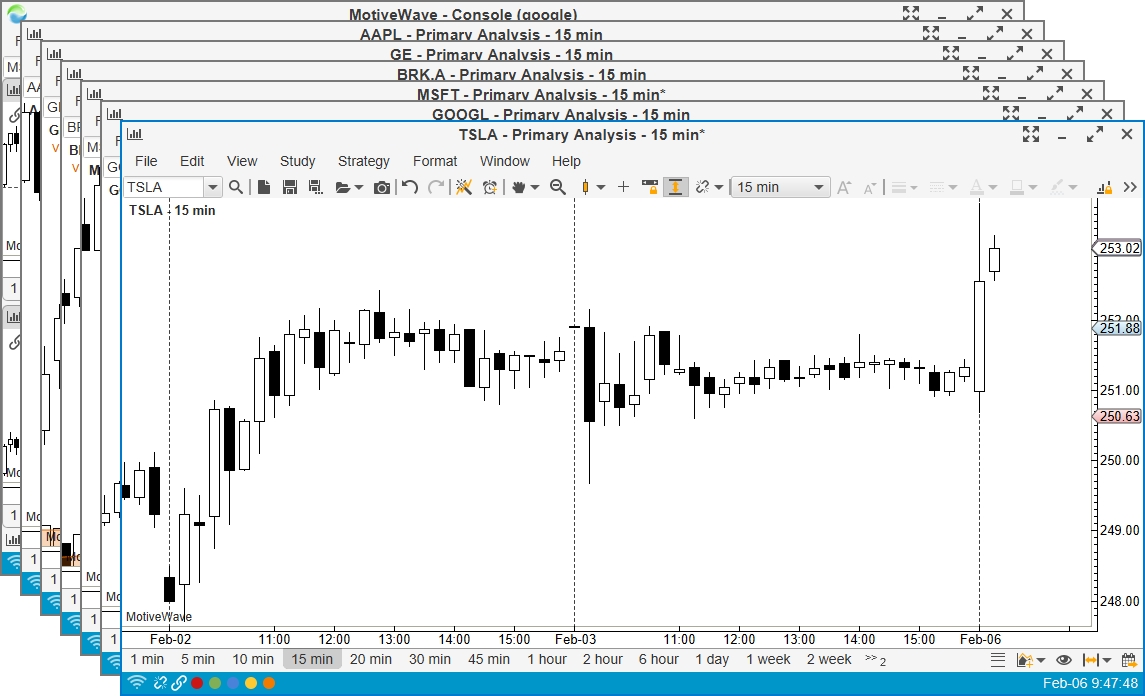Viewport: 1145px width, 696px height.
Task: Switch bar size to 10 min
Action: (253, 659)
